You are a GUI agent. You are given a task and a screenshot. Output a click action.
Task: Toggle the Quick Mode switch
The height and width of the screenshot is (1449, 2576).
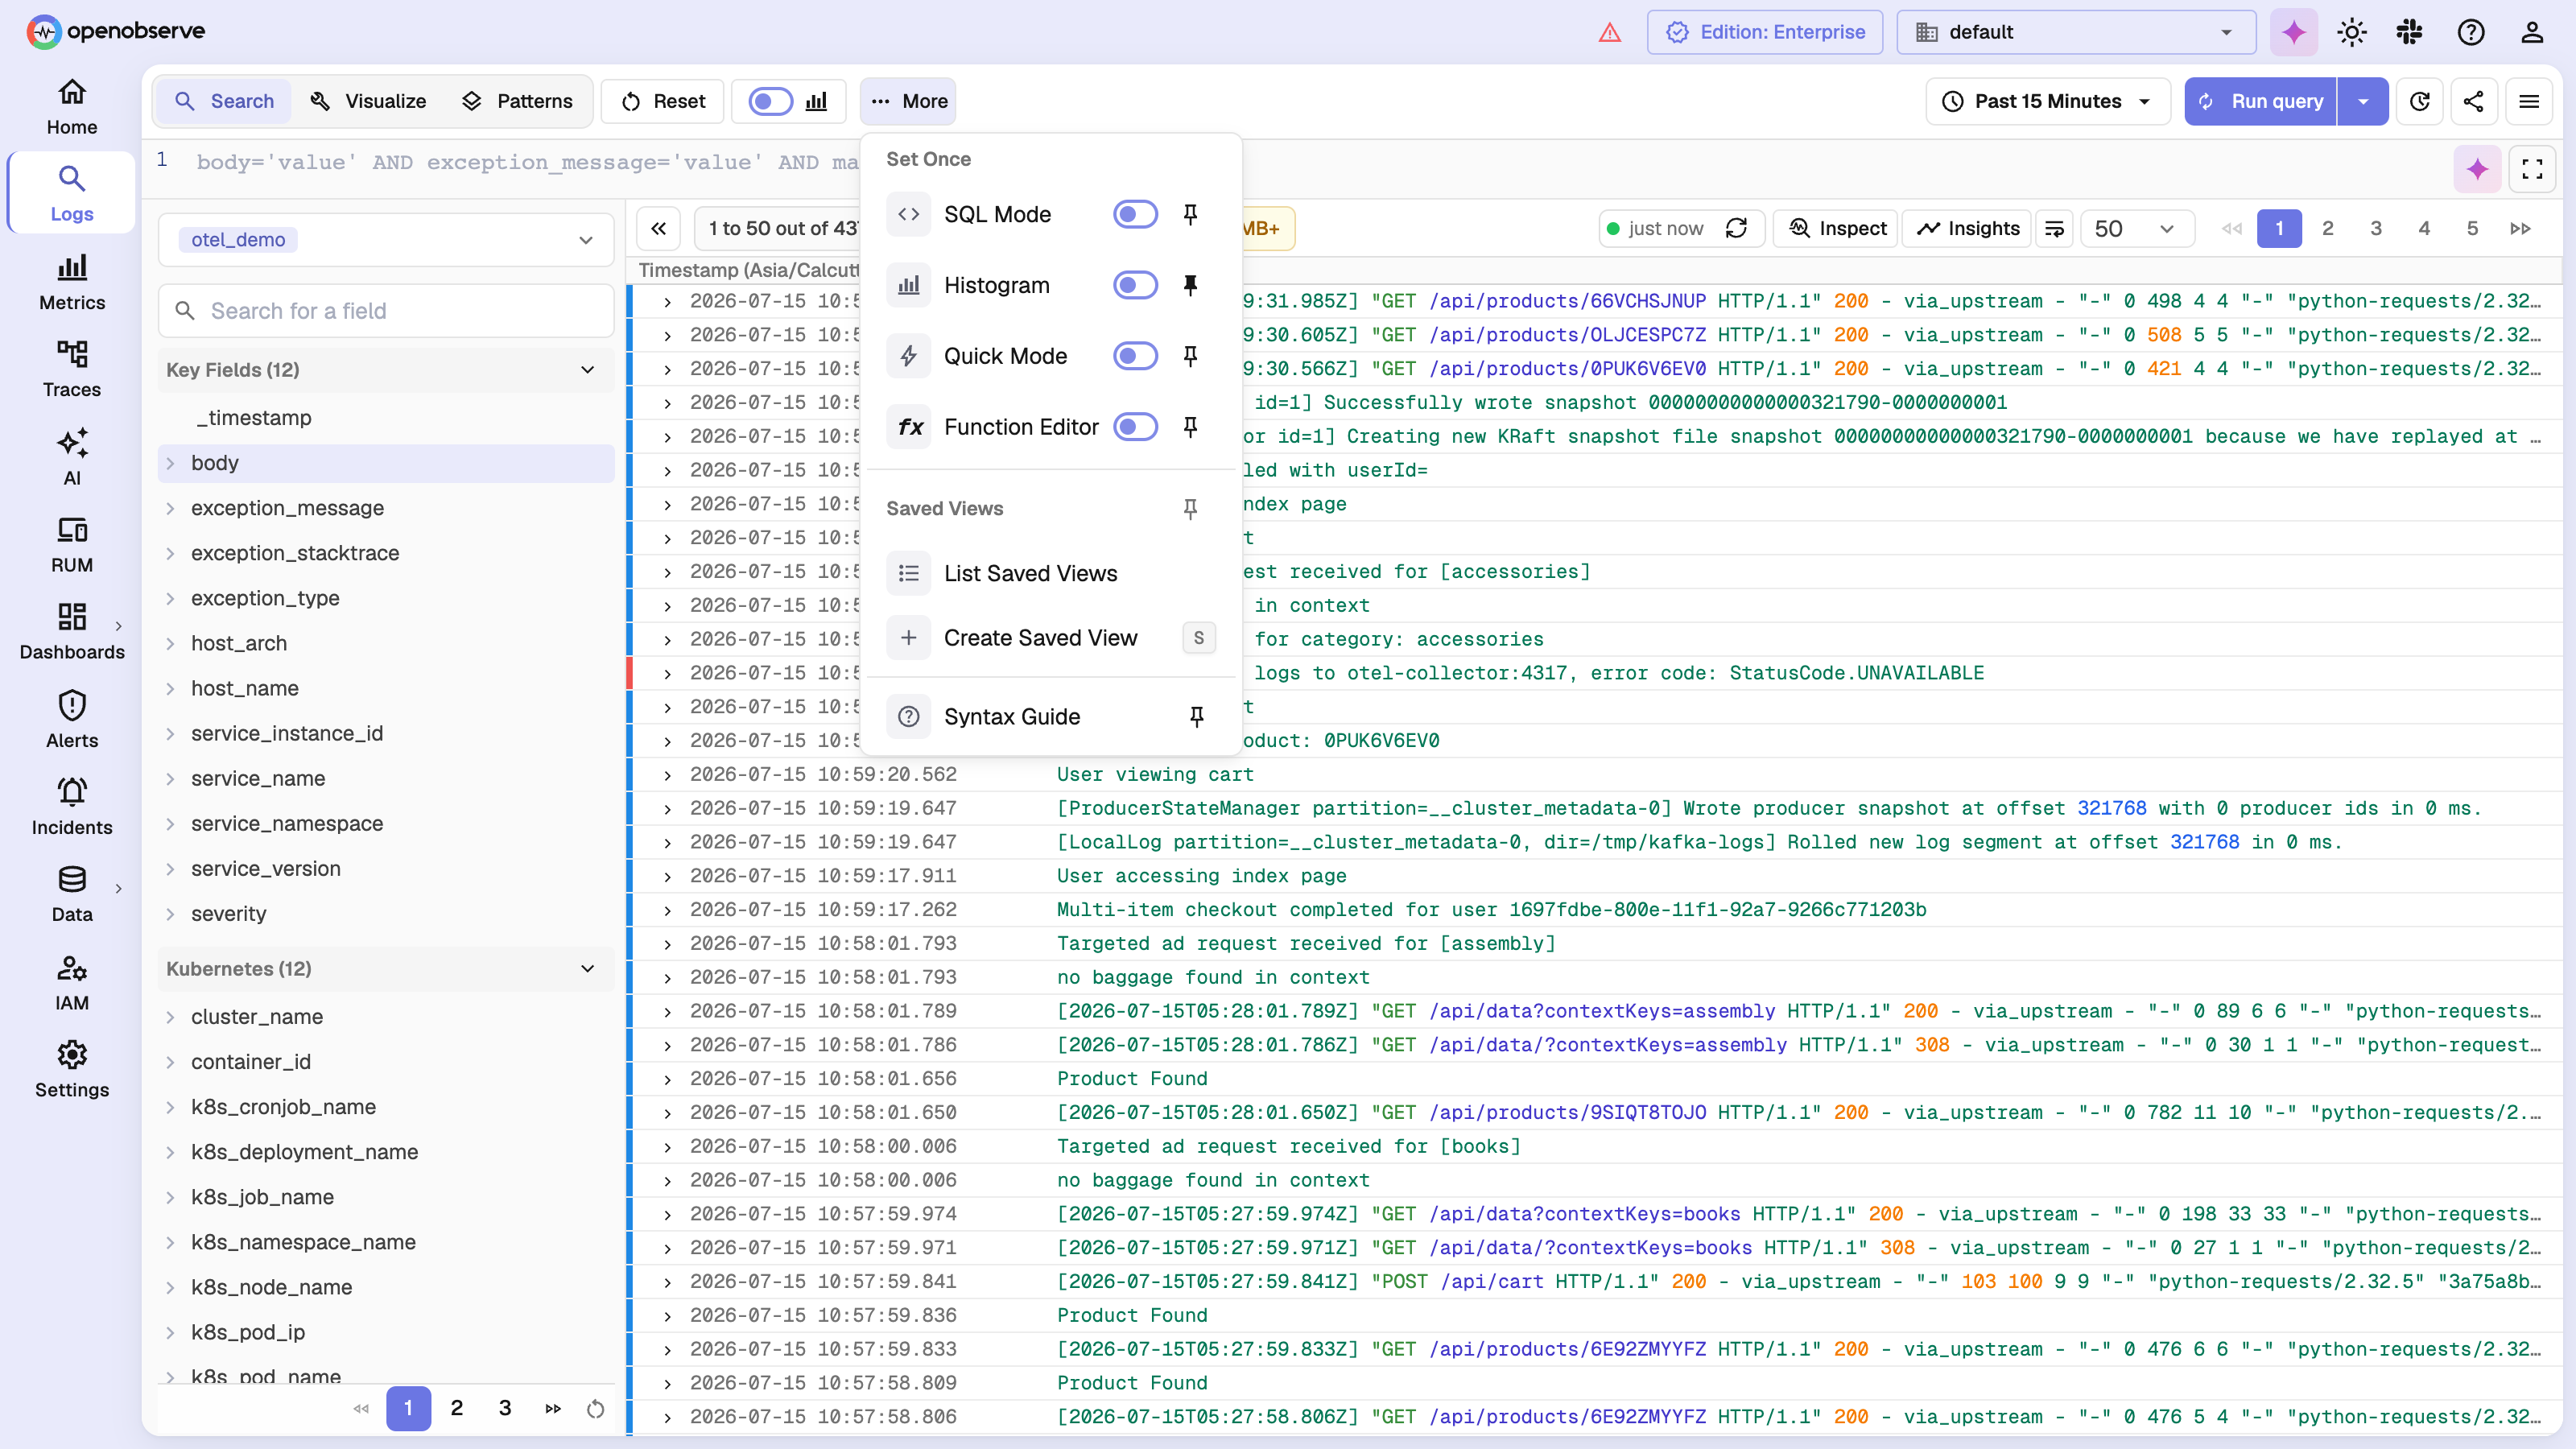[x=1135, y=356]
